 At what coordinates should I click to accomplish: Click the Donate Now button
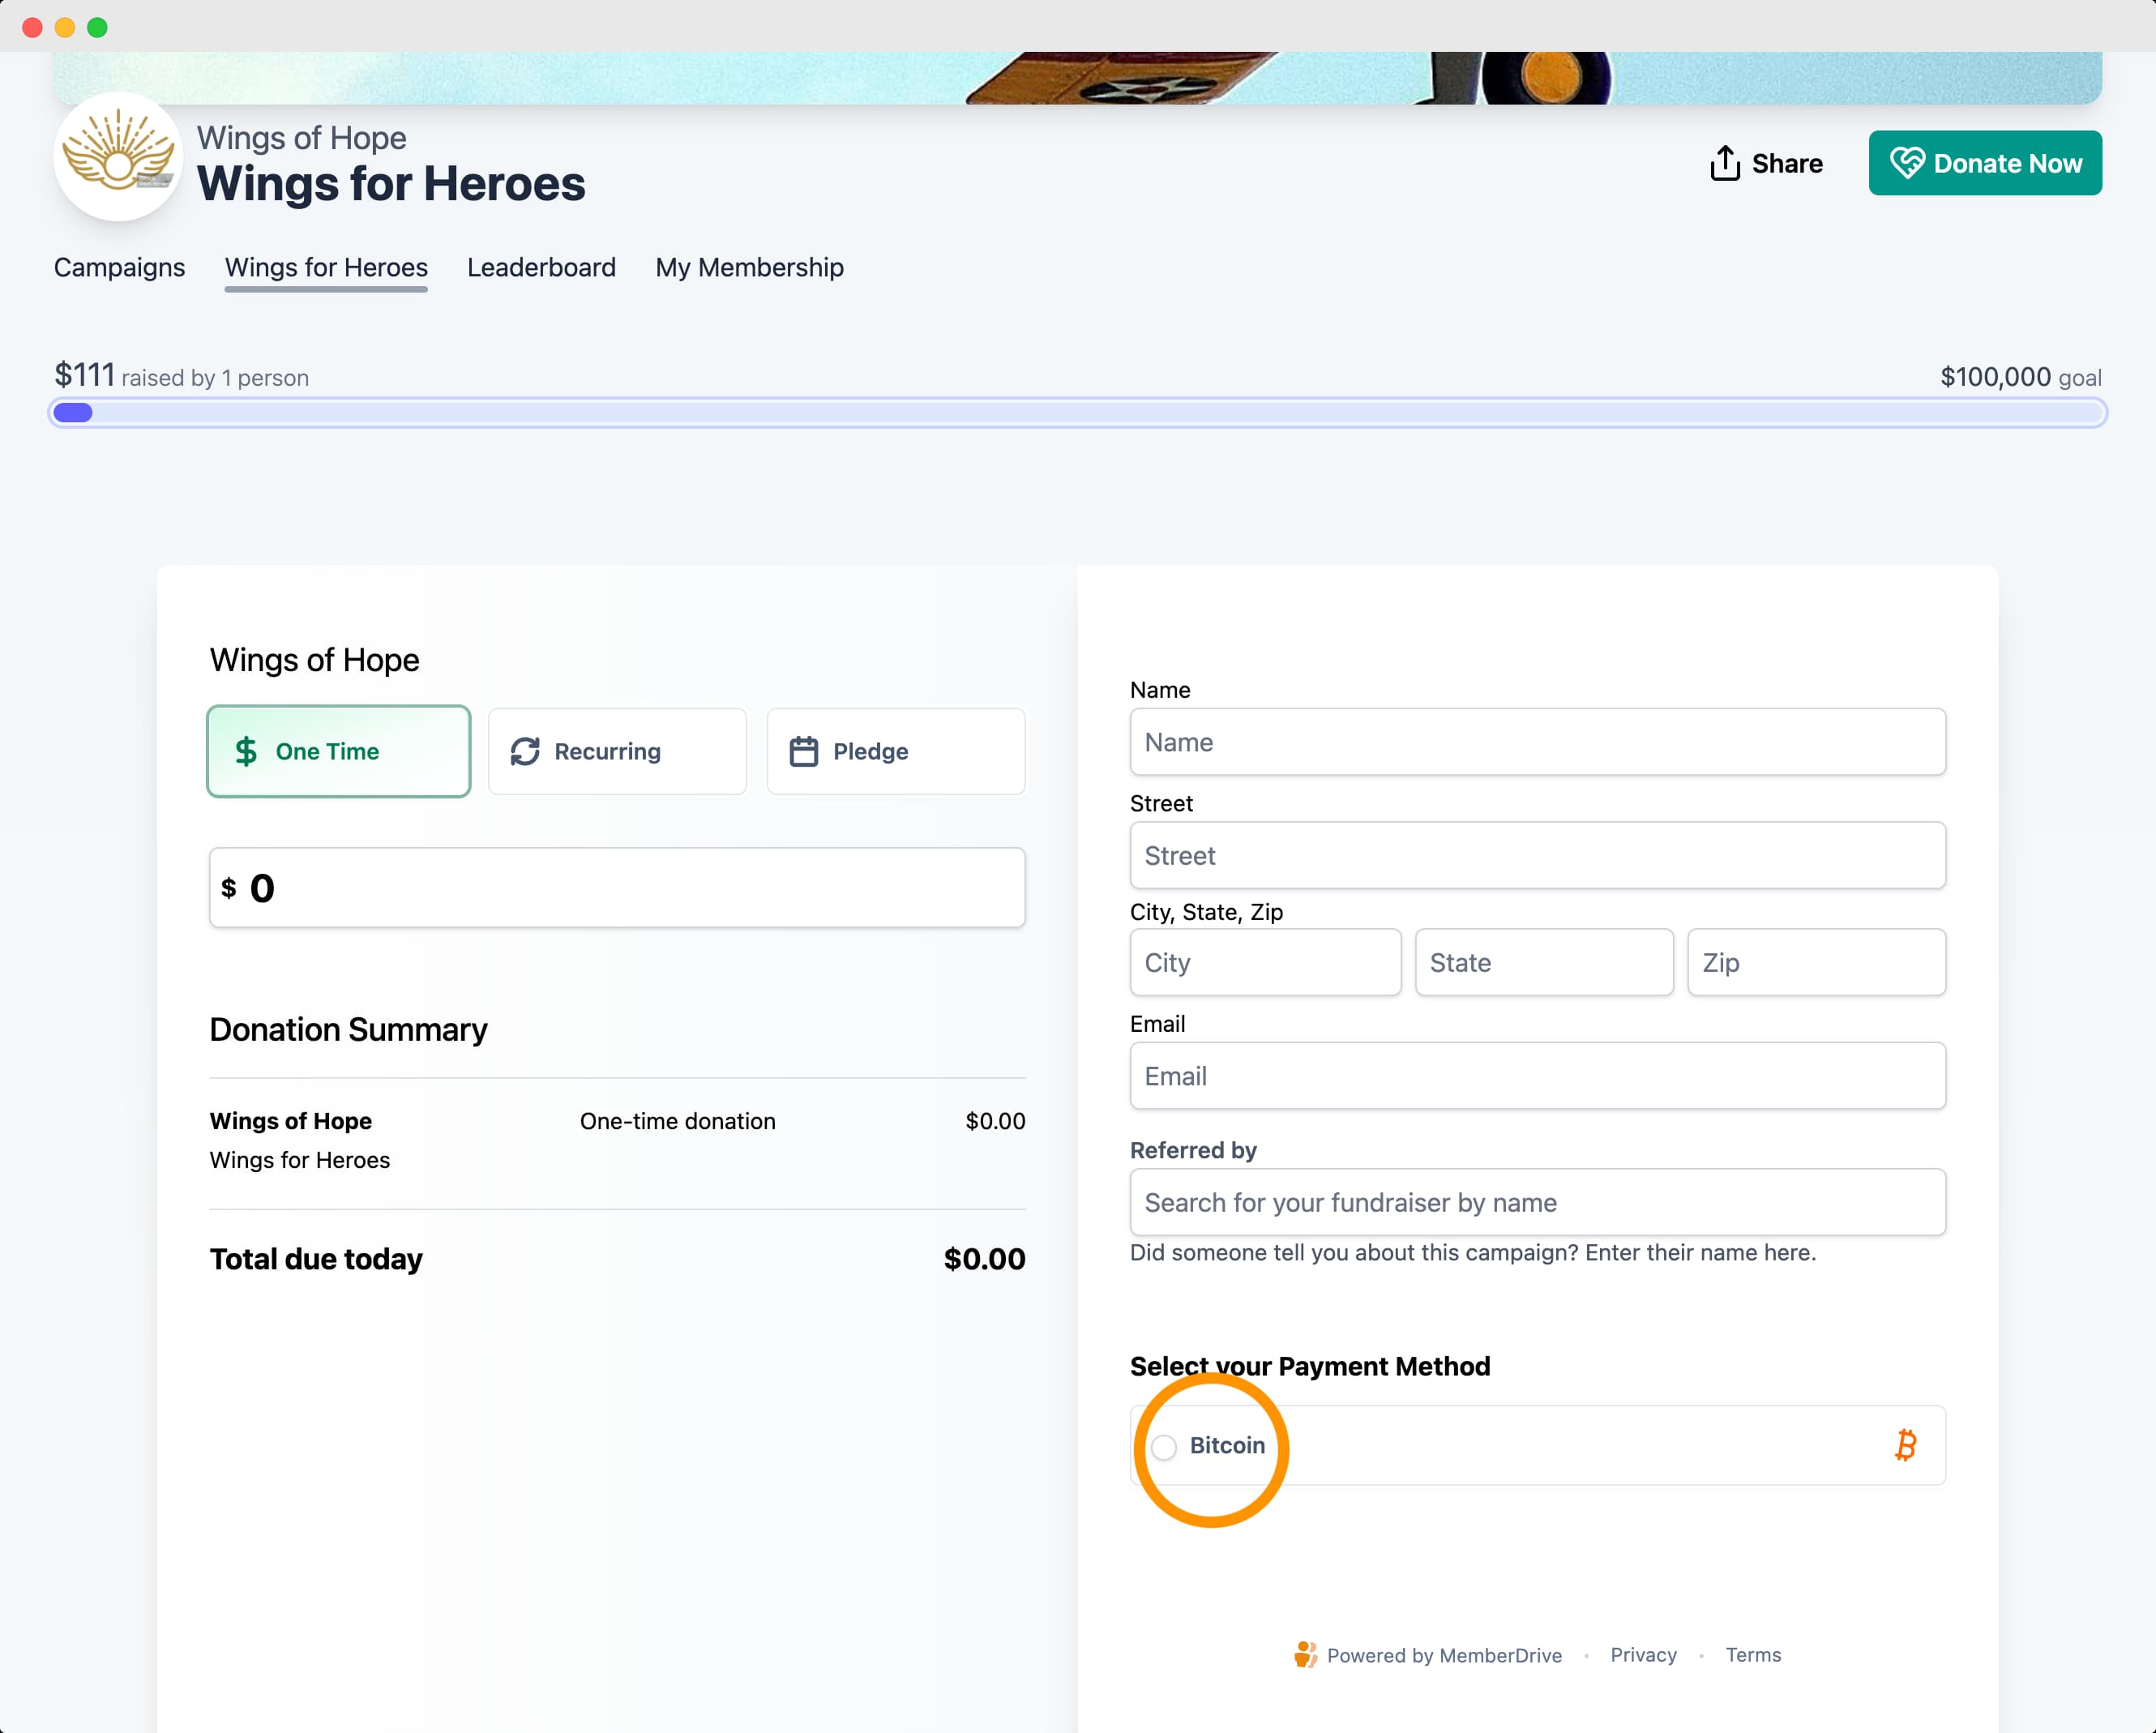tap(1985, 162)
